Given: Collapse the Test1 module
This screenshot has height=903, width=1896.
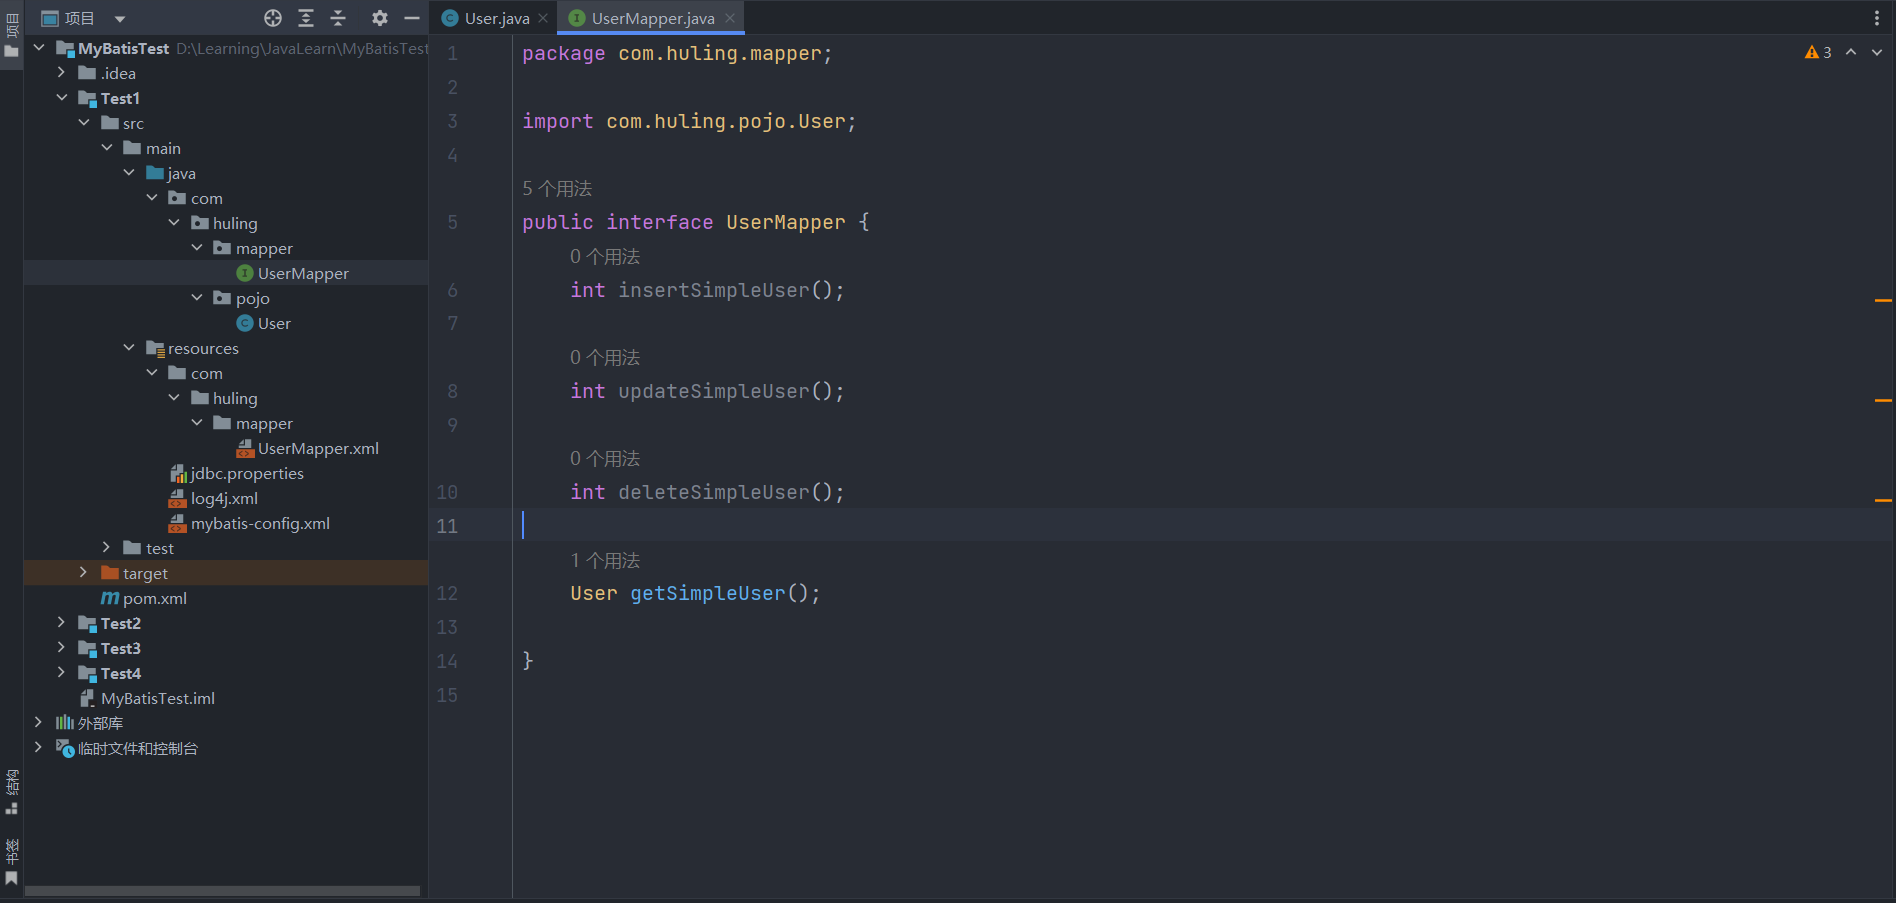Looking at the screenshot, I should click(x=61, y=97).
